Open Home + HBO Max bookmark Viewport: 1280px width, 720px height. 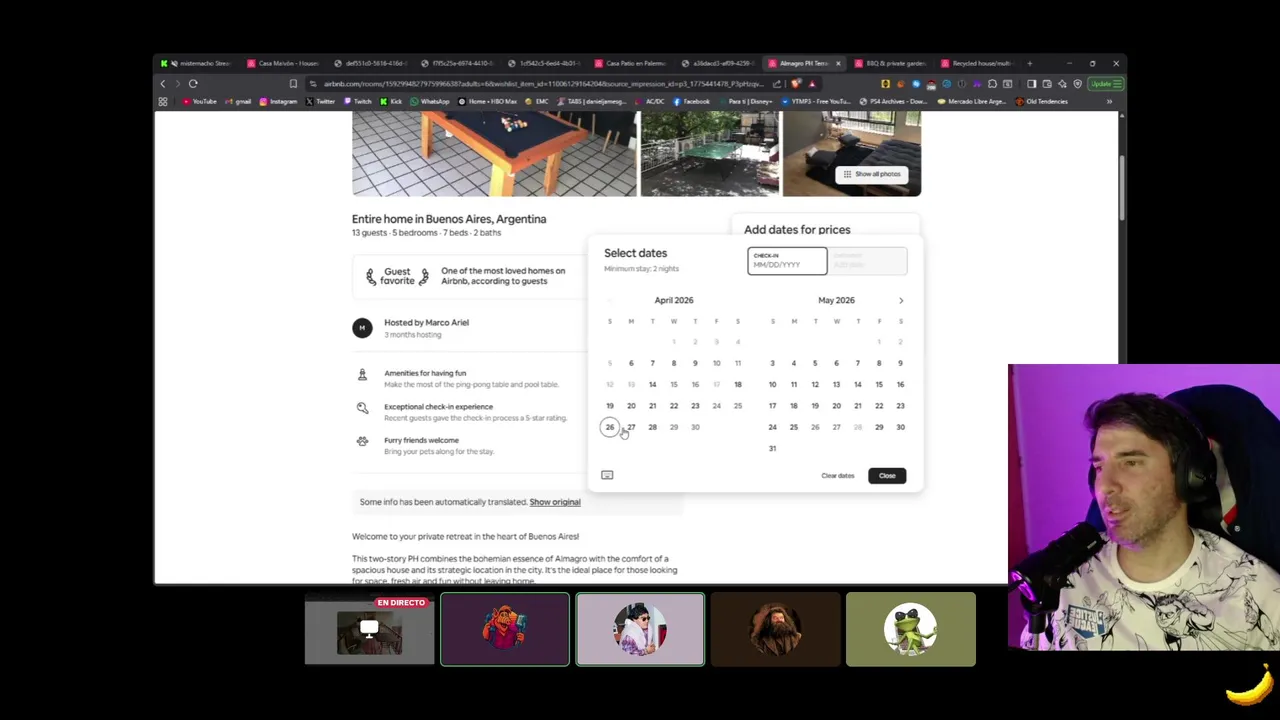point(488,101)
